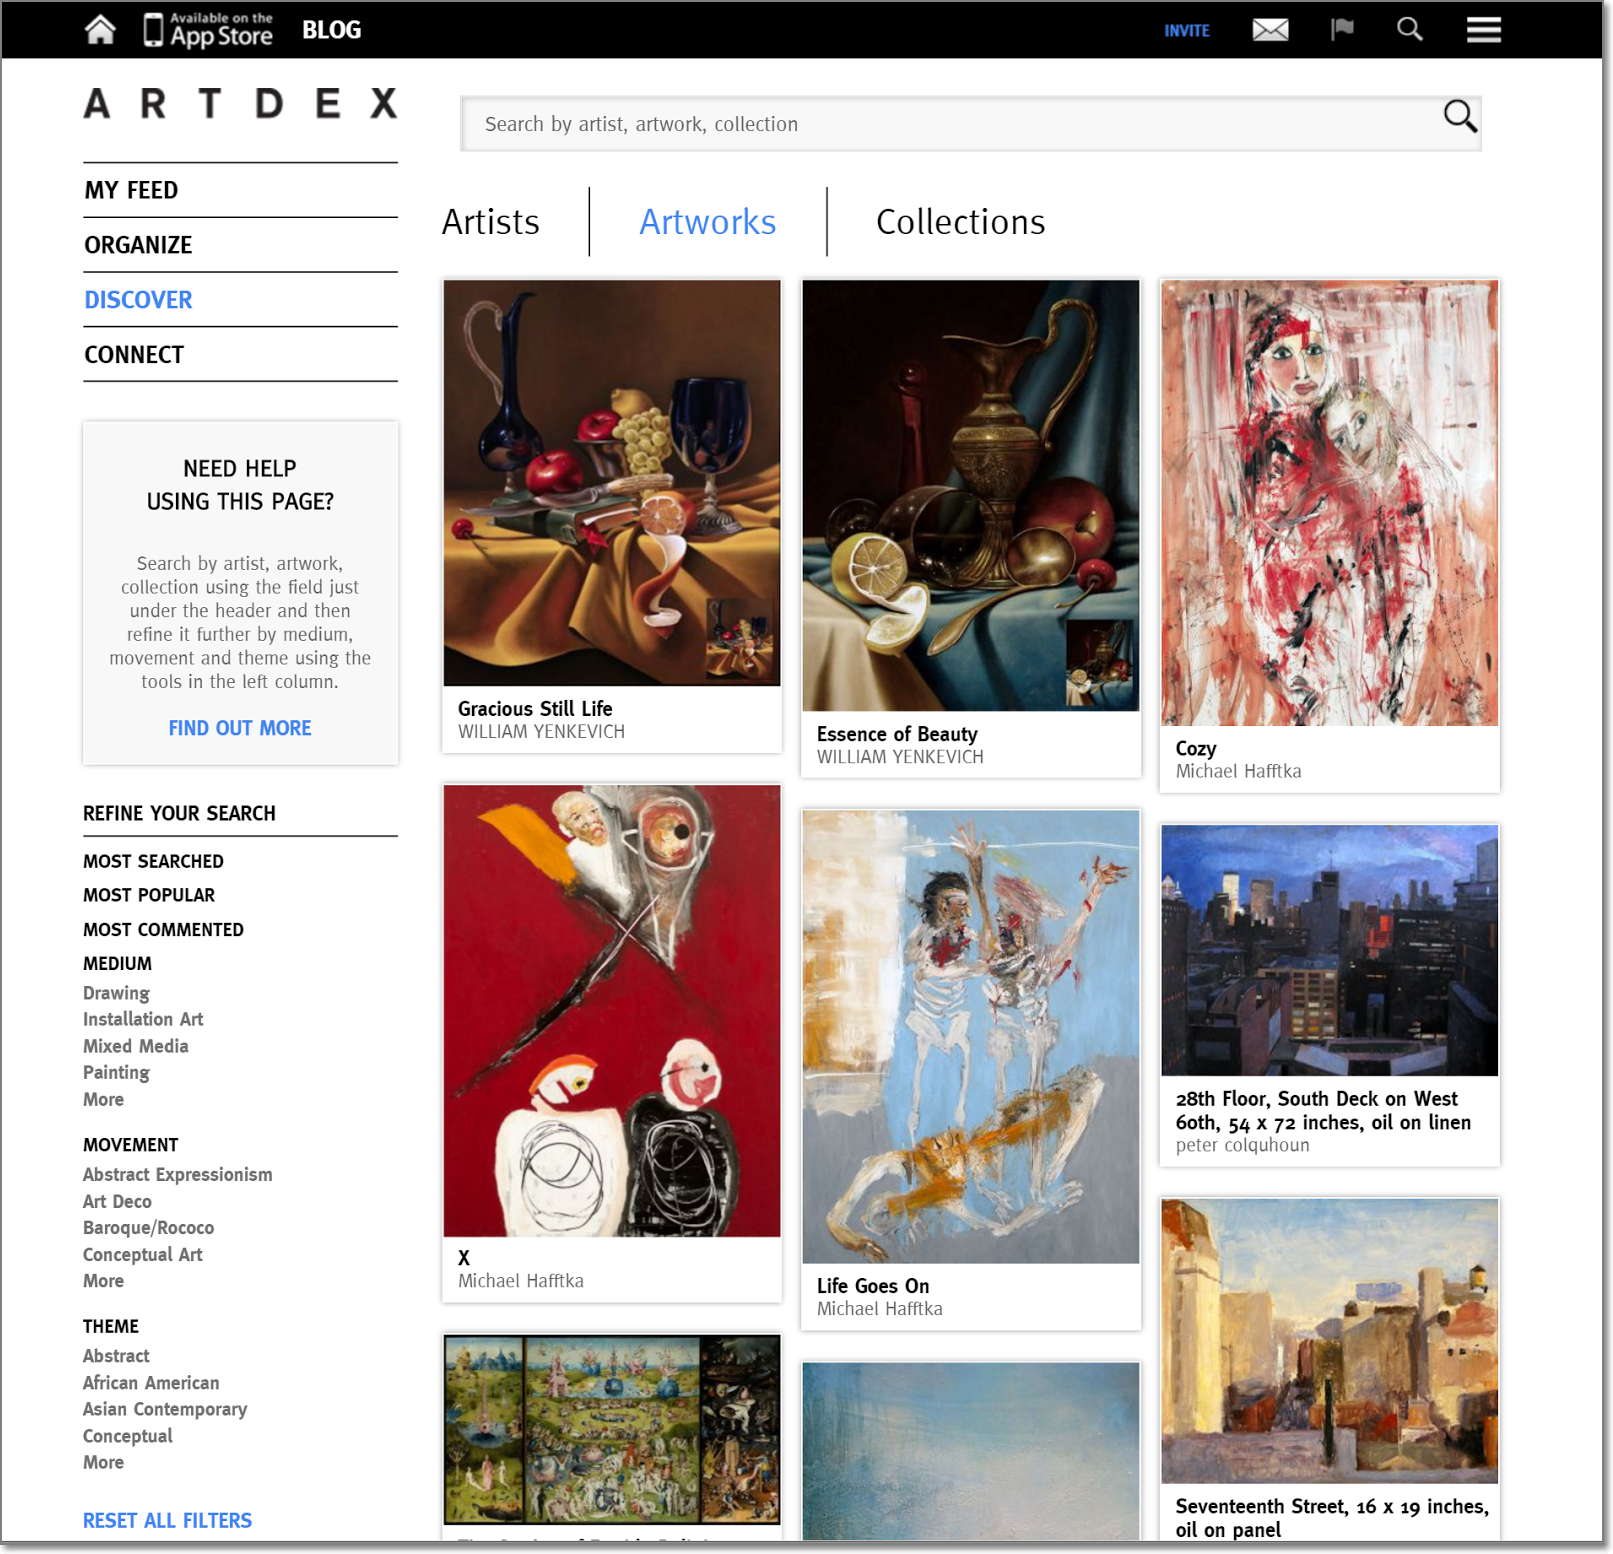Switch to the Artworks tab
1613x1554 pixels.
pos(708,222)
